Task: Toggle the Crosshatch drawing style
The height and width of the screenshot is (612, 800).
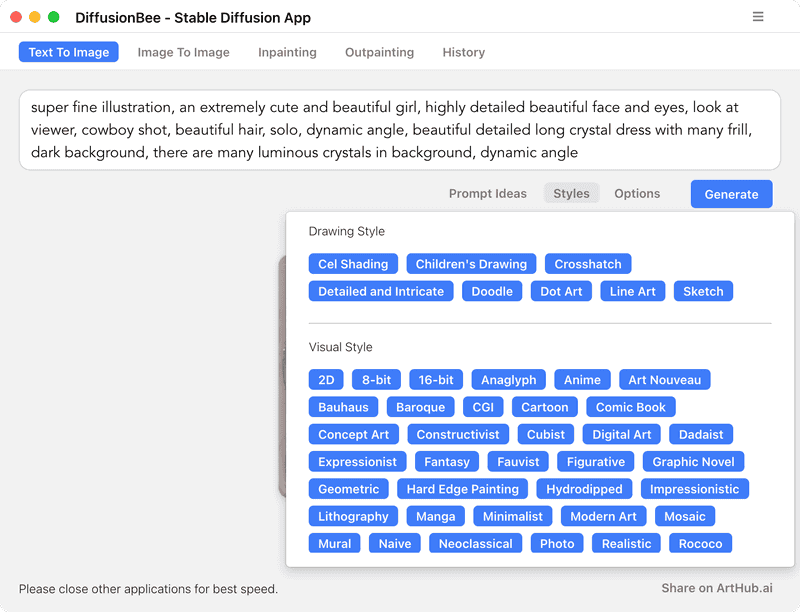Action: (588, 264)
